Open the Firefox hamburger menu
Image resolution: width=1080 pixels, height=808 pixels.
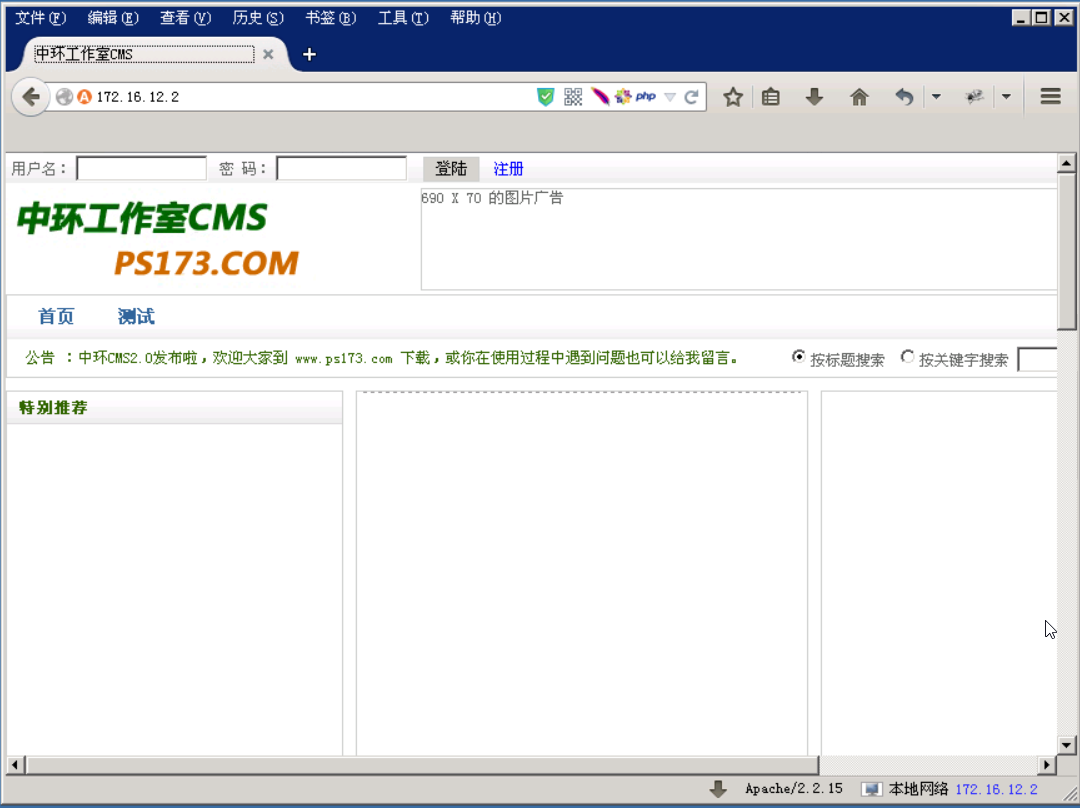click(x=1049, y=96)
